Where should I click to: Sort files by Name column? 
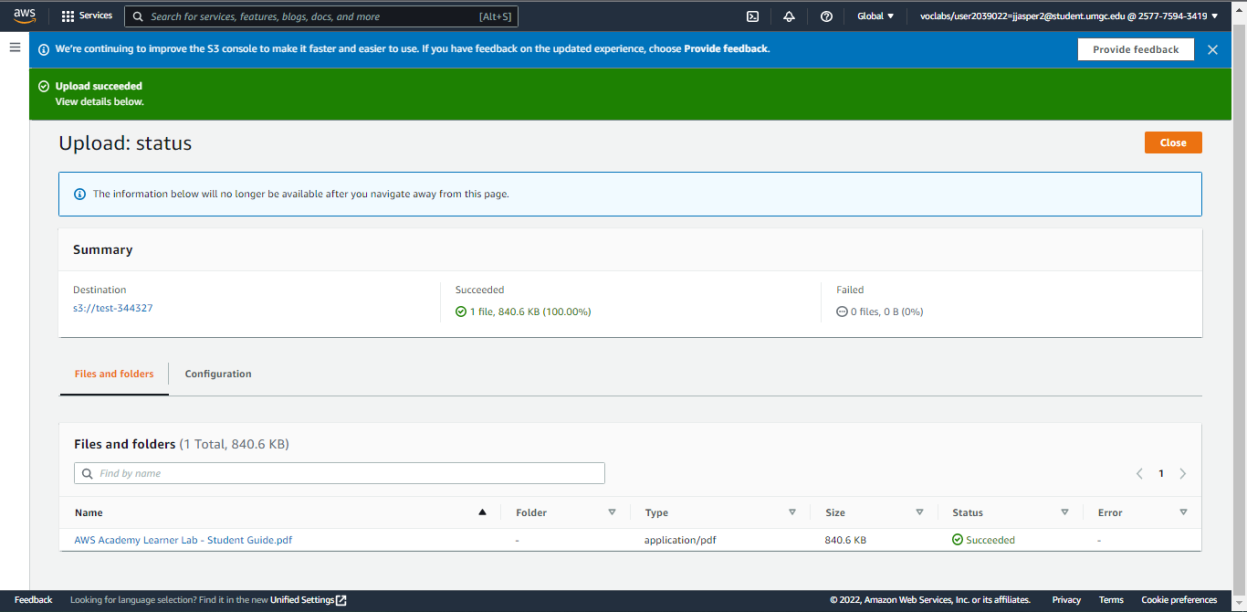pyautogui.click(x=89, y=513)
